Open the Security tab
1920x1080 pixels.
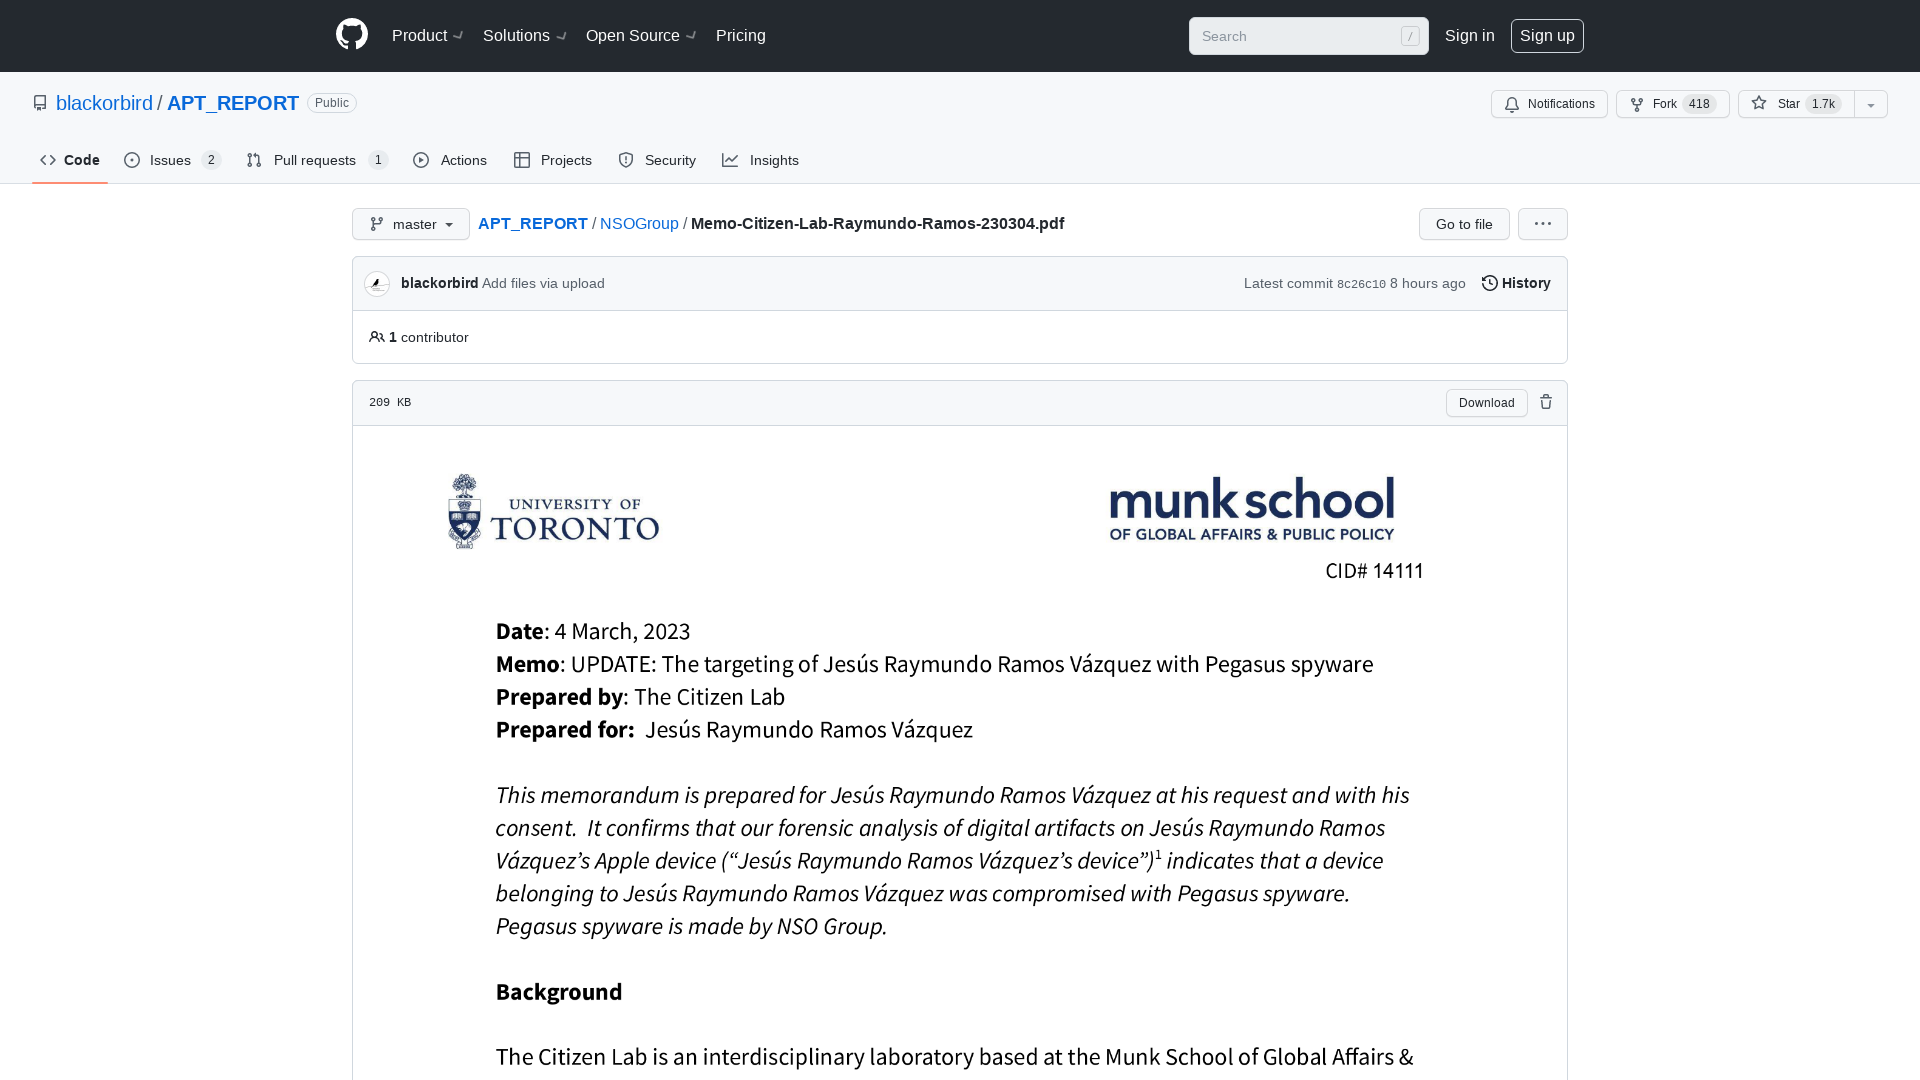click(x=657, y=160)
